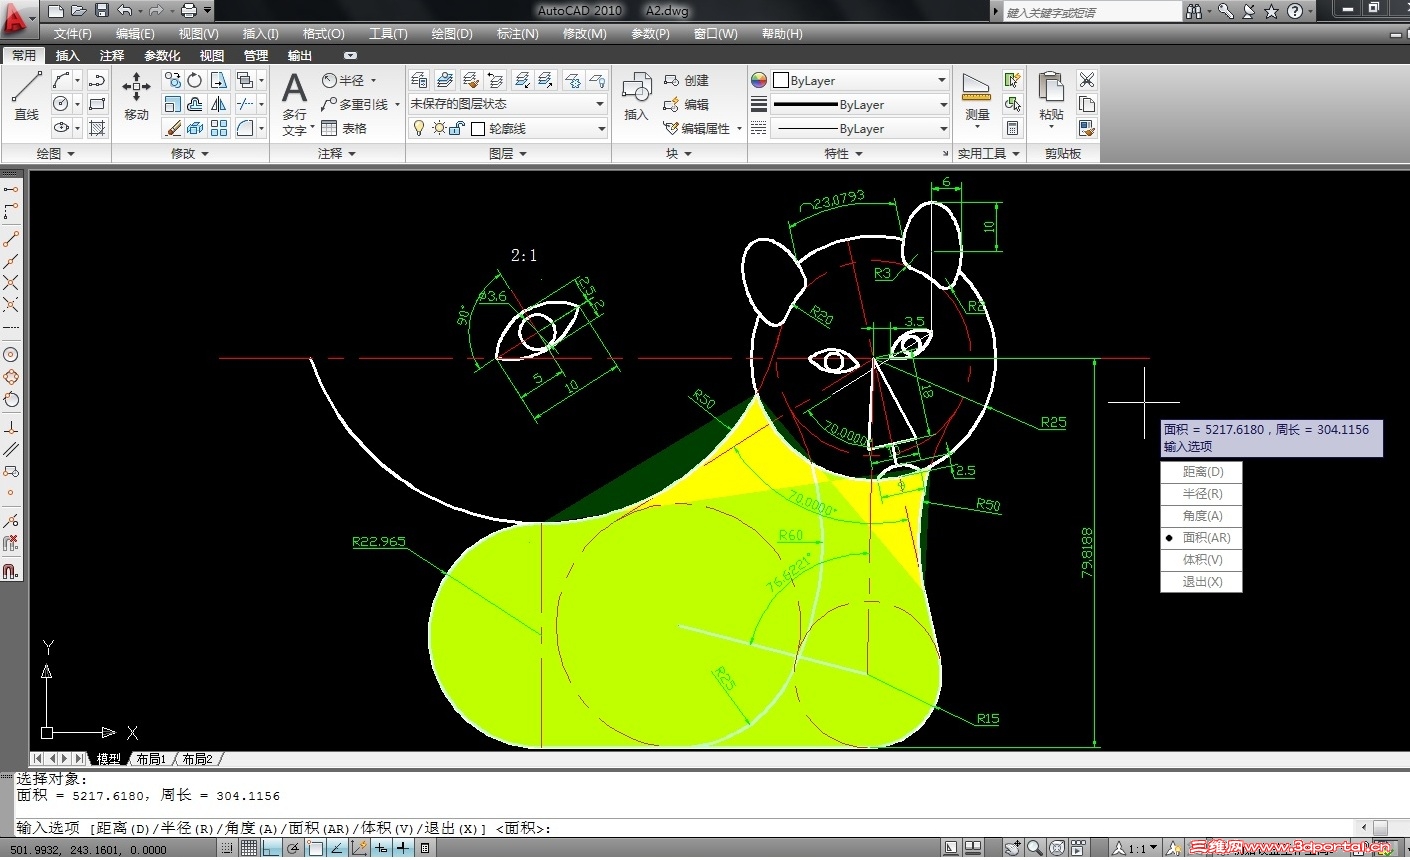The image size is (1410, 860).
Task: Expand the 修改 panel
Action: (190, 154)
